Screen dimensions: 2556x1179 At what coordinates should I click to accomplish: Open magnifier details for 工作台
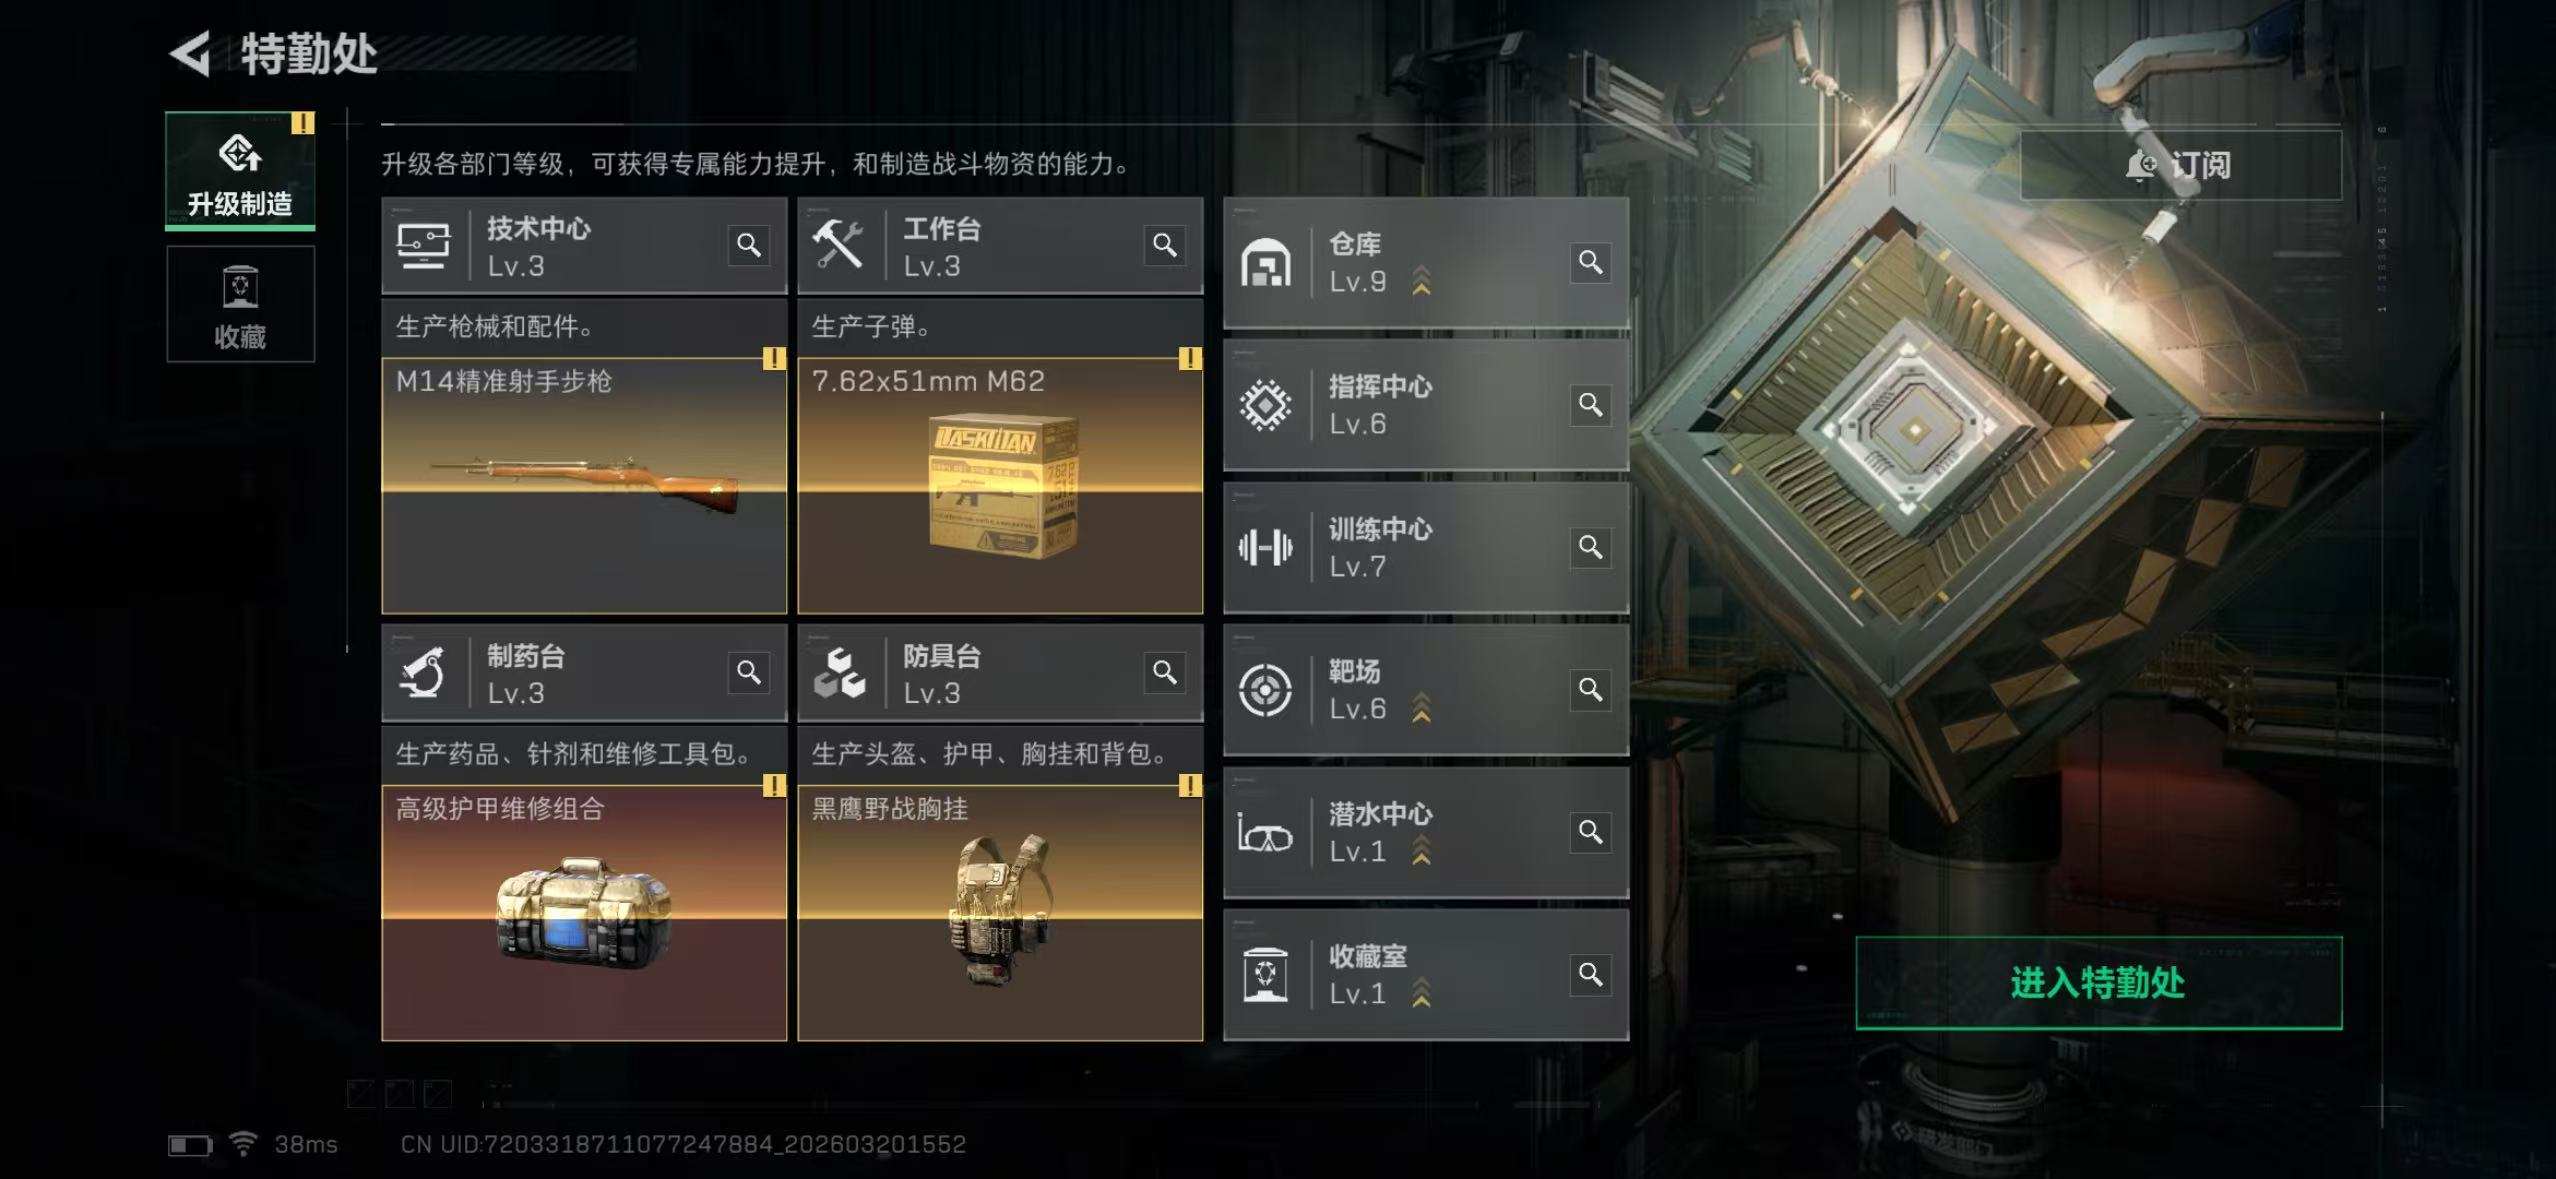tap(1165, 245)
